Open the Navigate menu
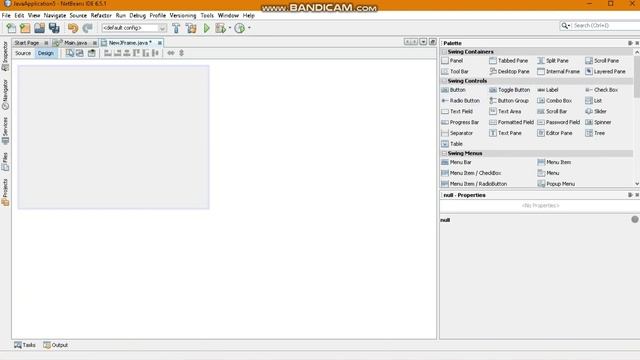The height and width of the screenshot is (360, 640). [55, 16]
